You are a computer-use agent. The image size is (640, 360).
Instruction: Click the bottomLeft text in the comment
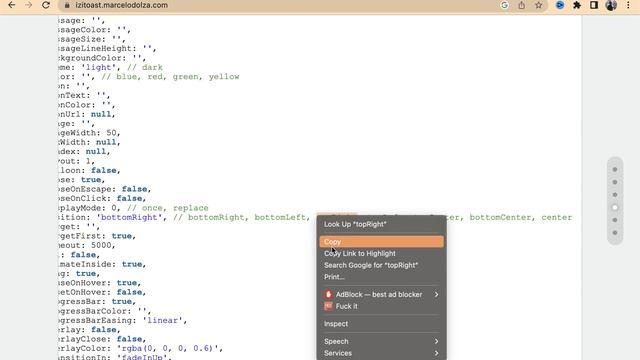coord(280,217)
